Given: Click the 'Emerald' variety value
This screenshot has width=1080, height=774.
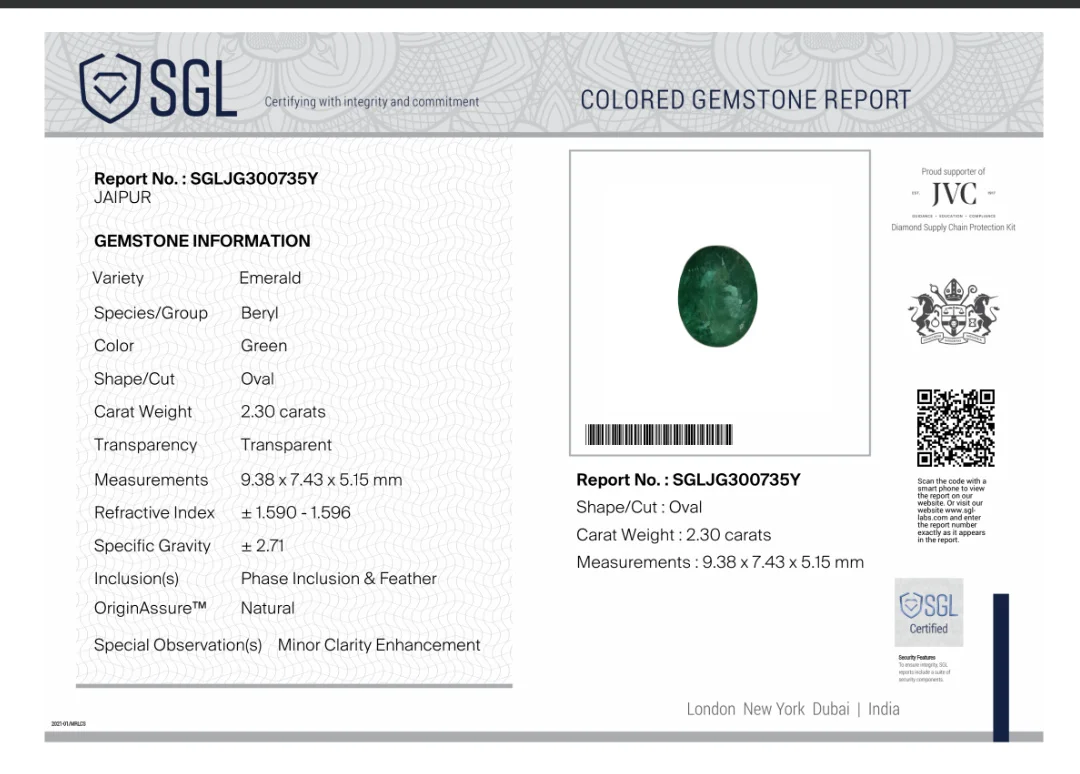Looking at the screenshot, I should 270,278.
